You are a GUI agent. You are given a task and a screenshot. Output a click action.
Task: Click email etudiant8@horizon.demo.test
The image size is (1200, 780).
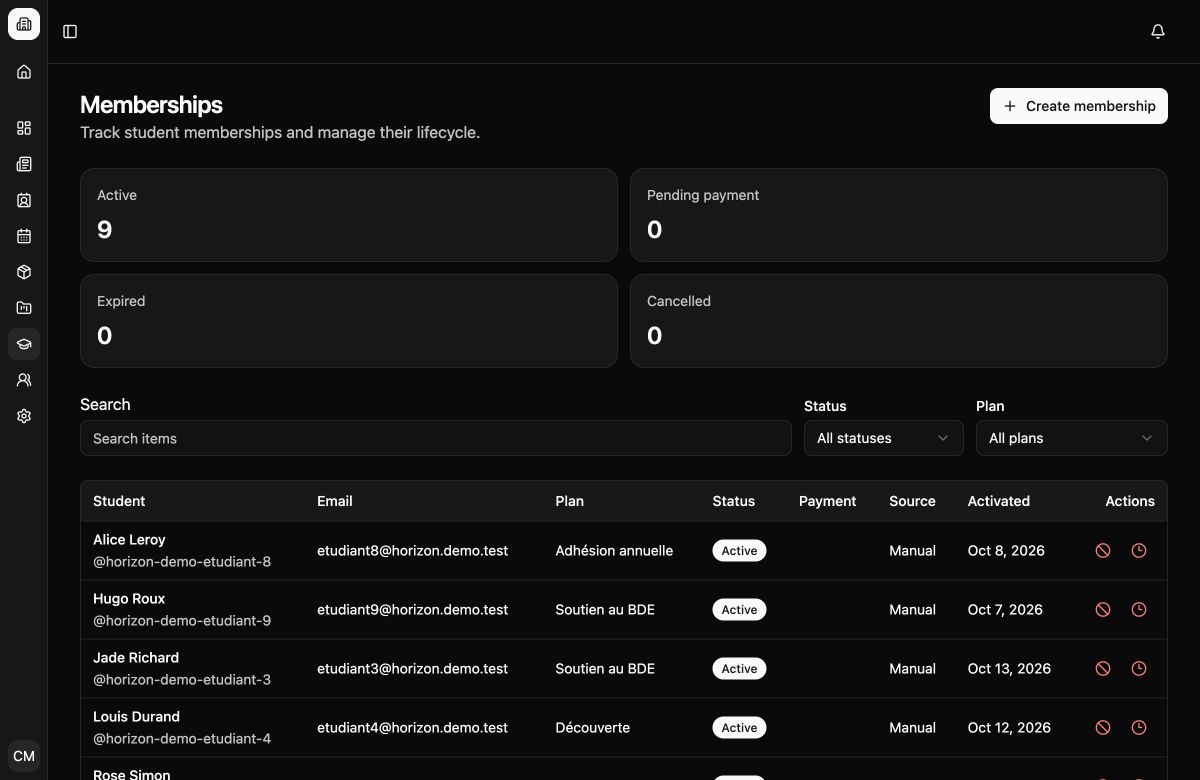413,551
